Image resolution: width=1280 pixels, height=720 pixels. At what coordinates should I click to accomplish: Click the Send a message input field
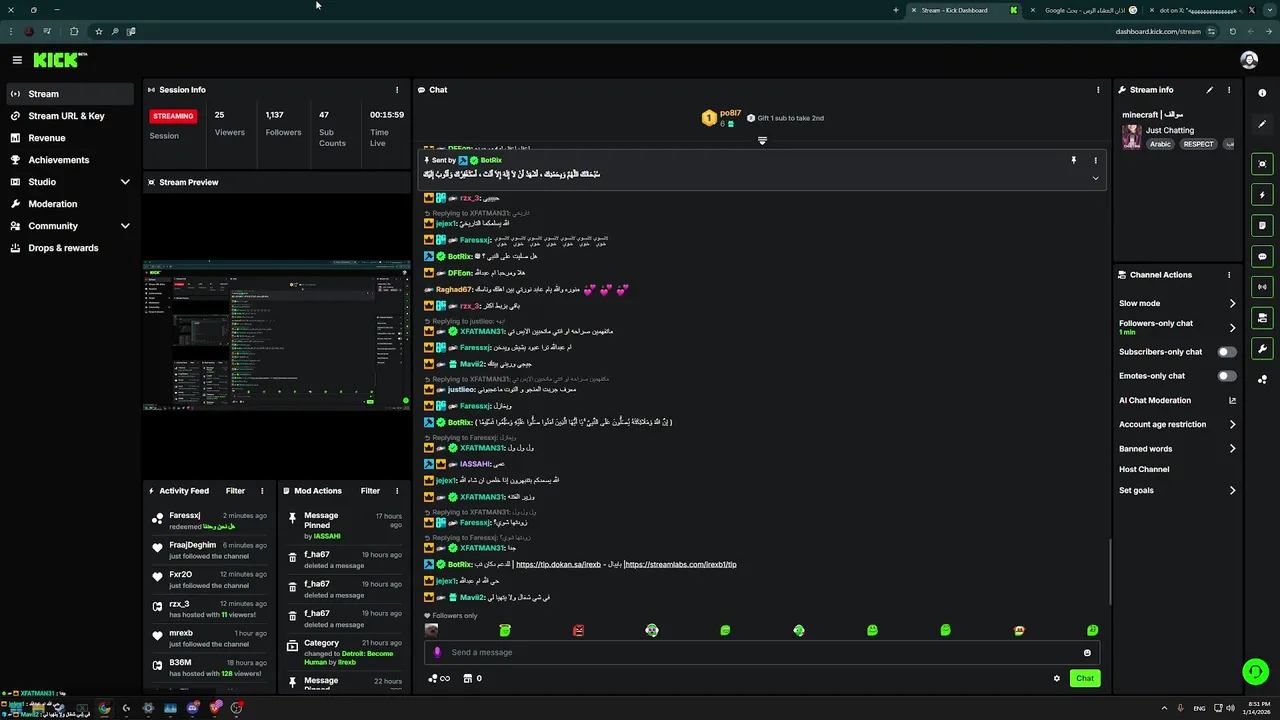click(762, 652)
